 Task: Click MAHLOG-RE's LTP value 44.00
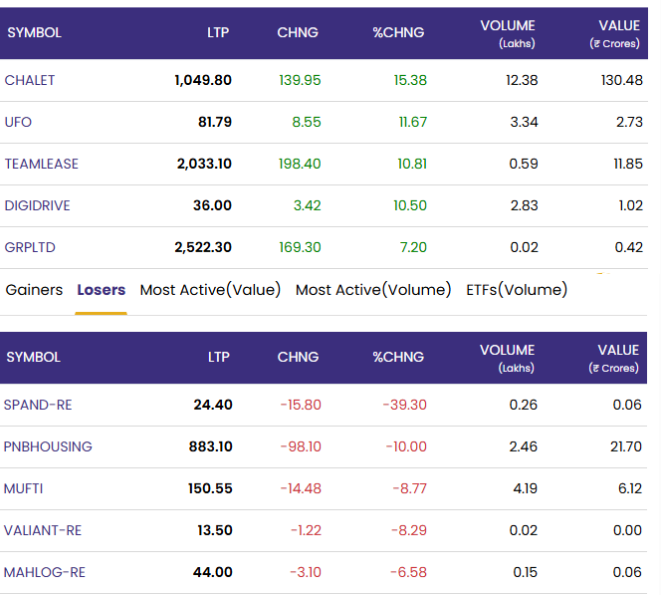(213, 573)
